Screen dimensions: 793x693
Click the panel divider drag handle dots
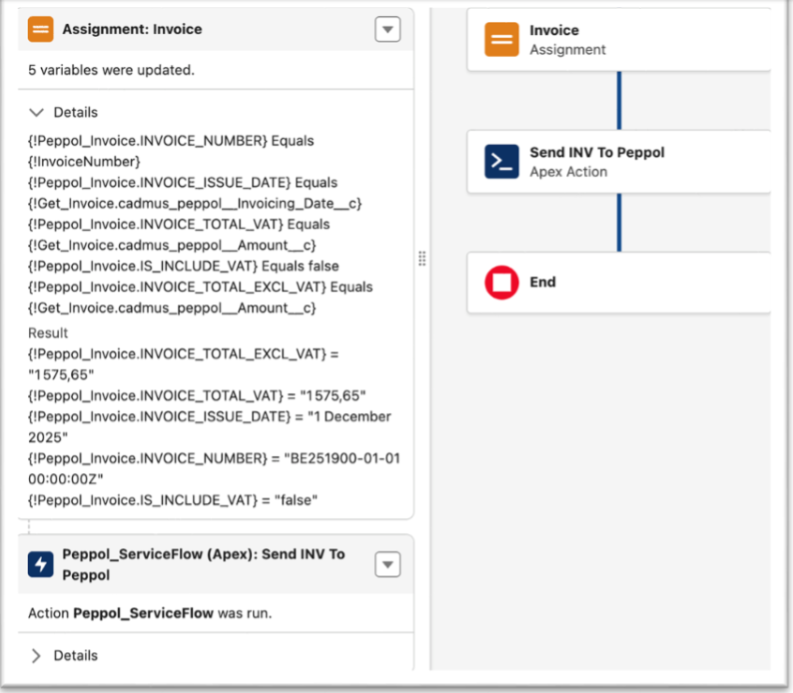[422, 259]
